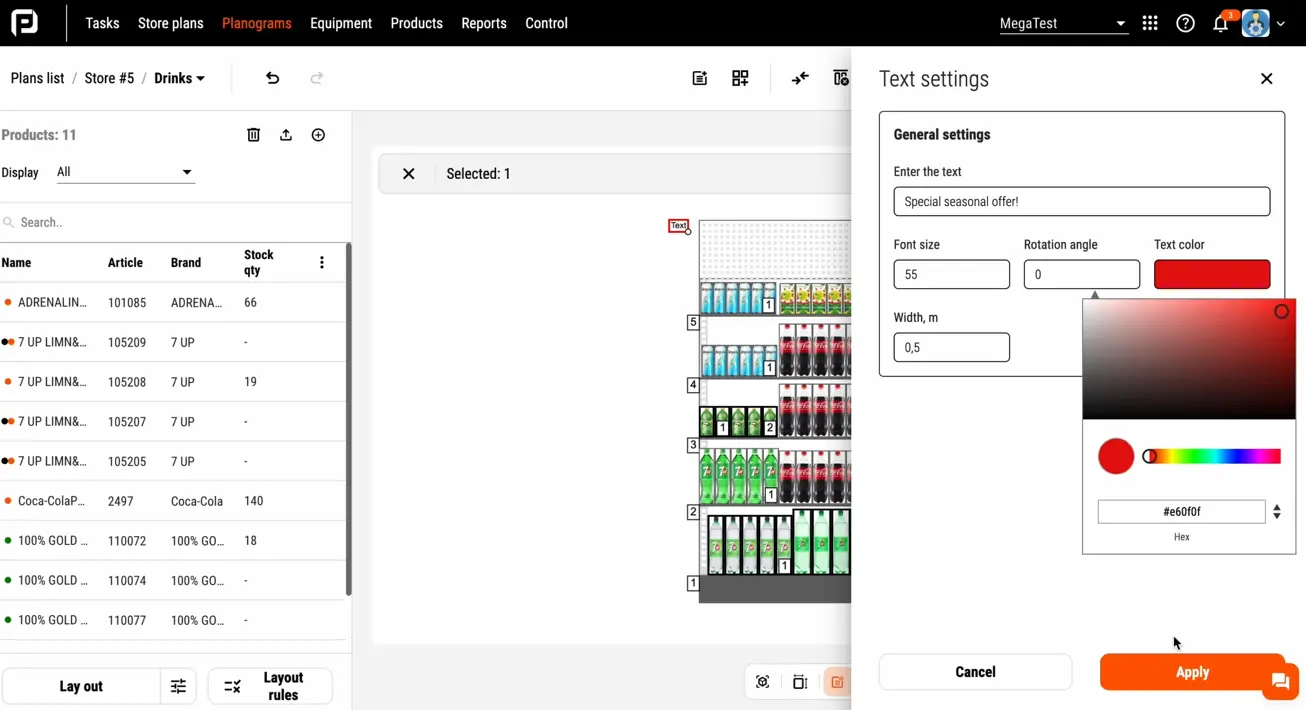Click the delete products trash icon

point(253,134)
